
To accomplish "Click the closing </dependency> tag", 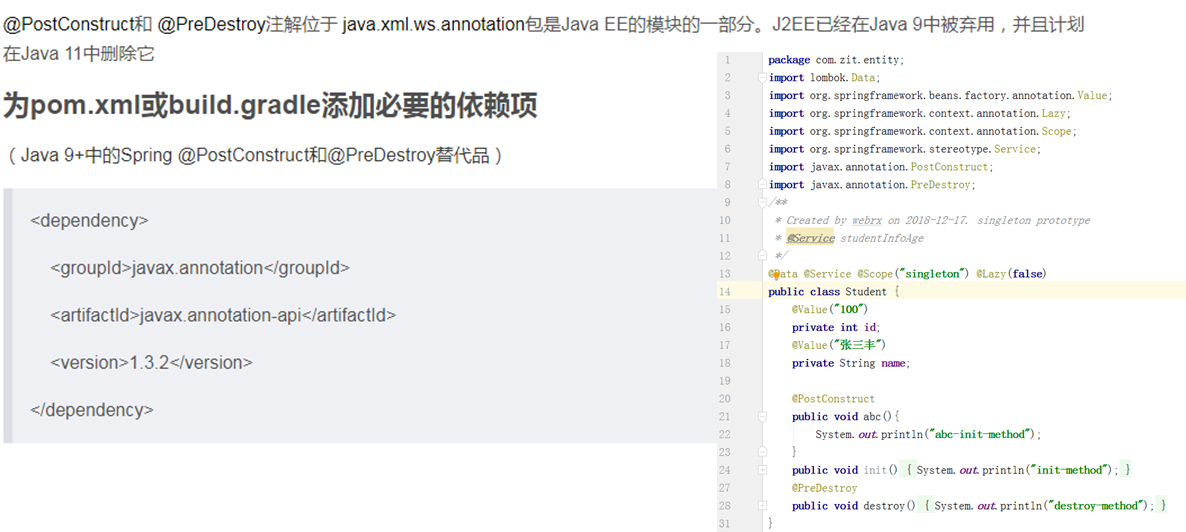I will coord(92,409).
